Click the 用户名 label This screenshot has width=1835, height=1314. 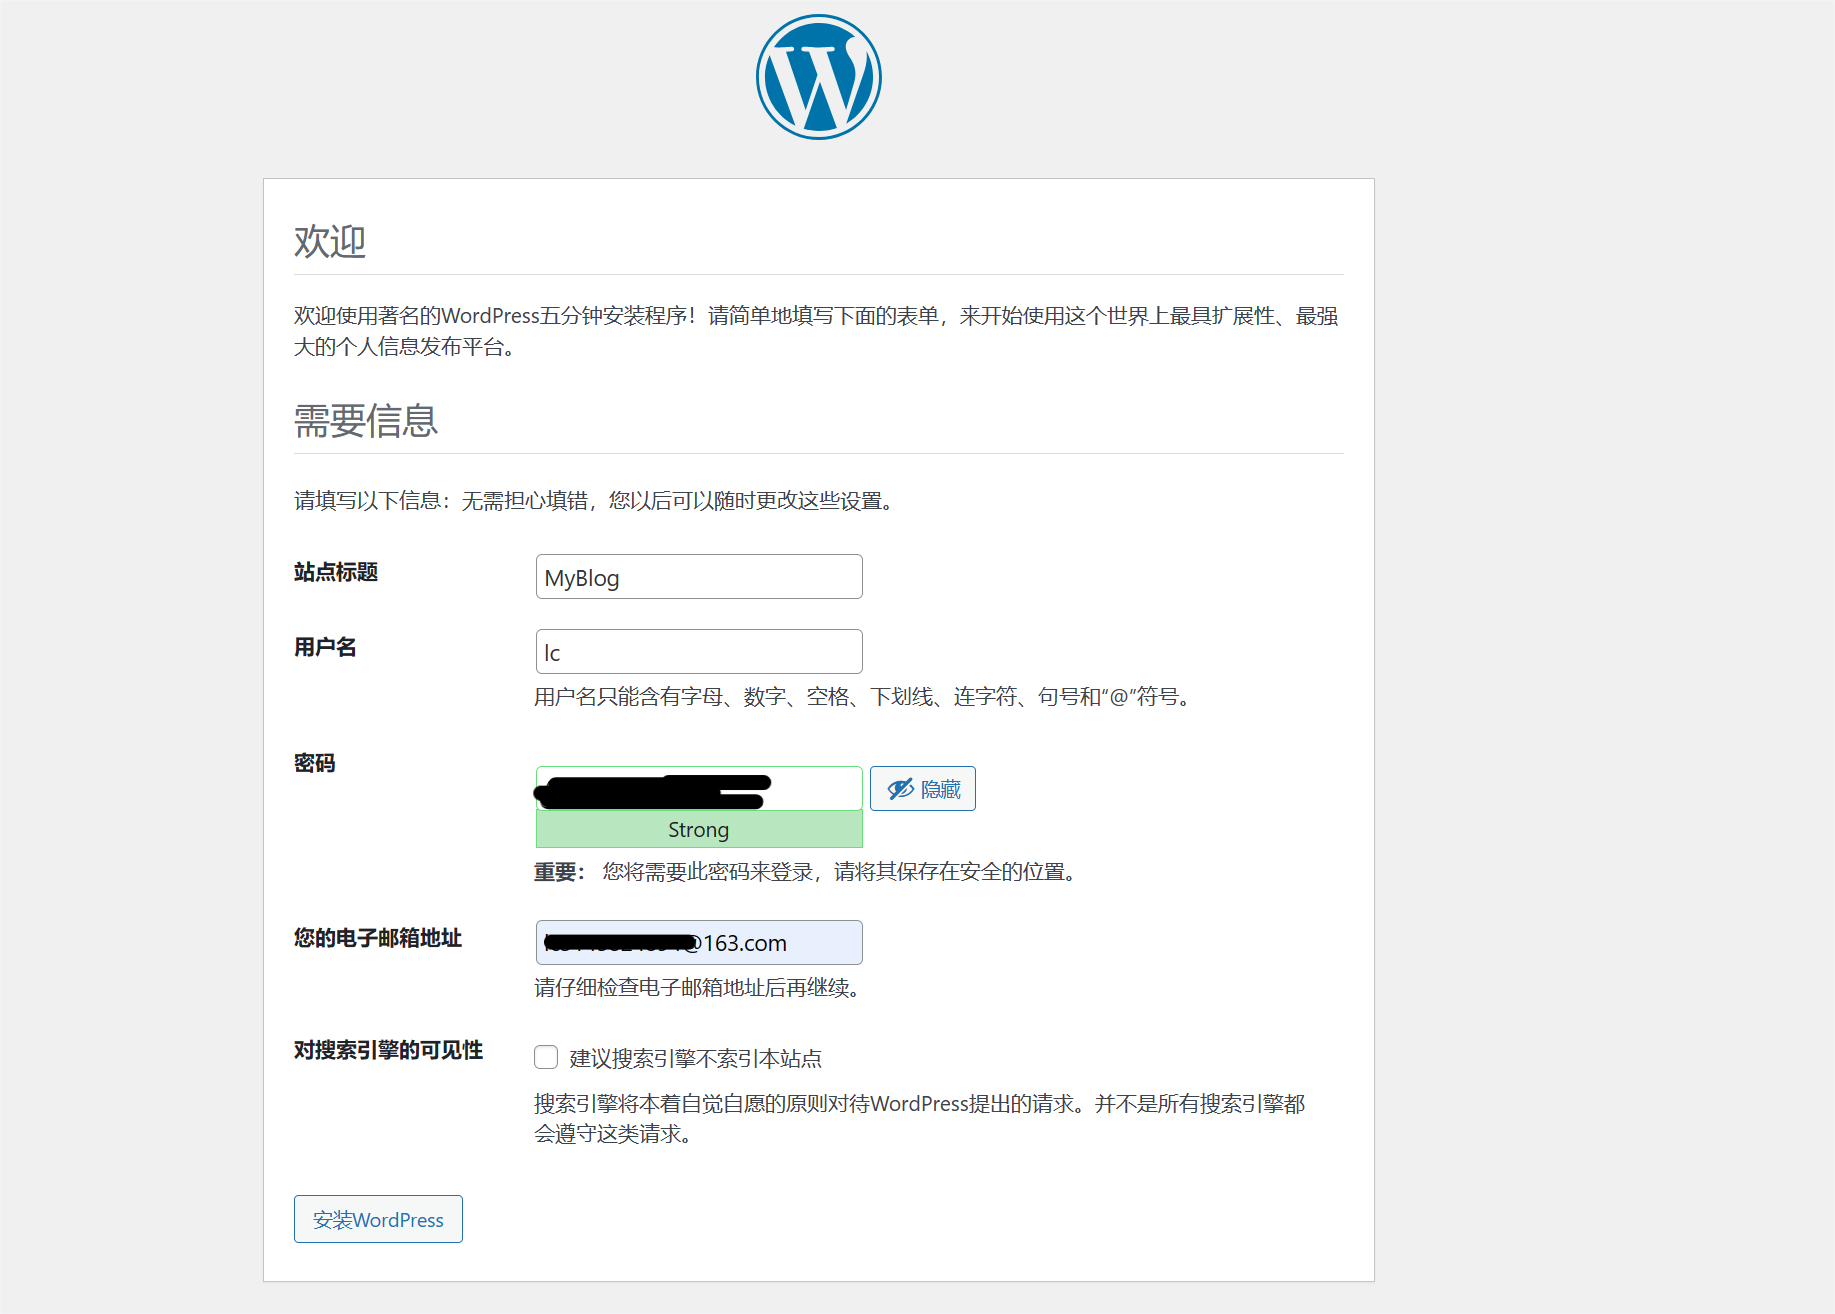[325, 647]
